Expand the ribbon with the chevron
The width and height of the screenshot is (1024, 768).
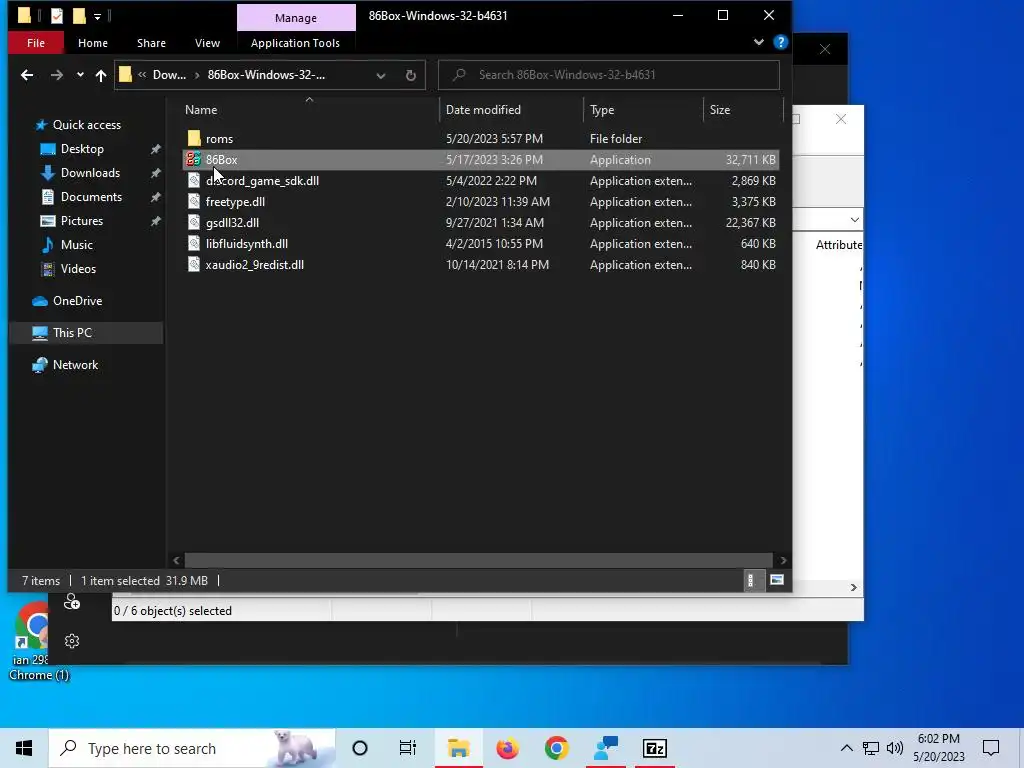758,42
